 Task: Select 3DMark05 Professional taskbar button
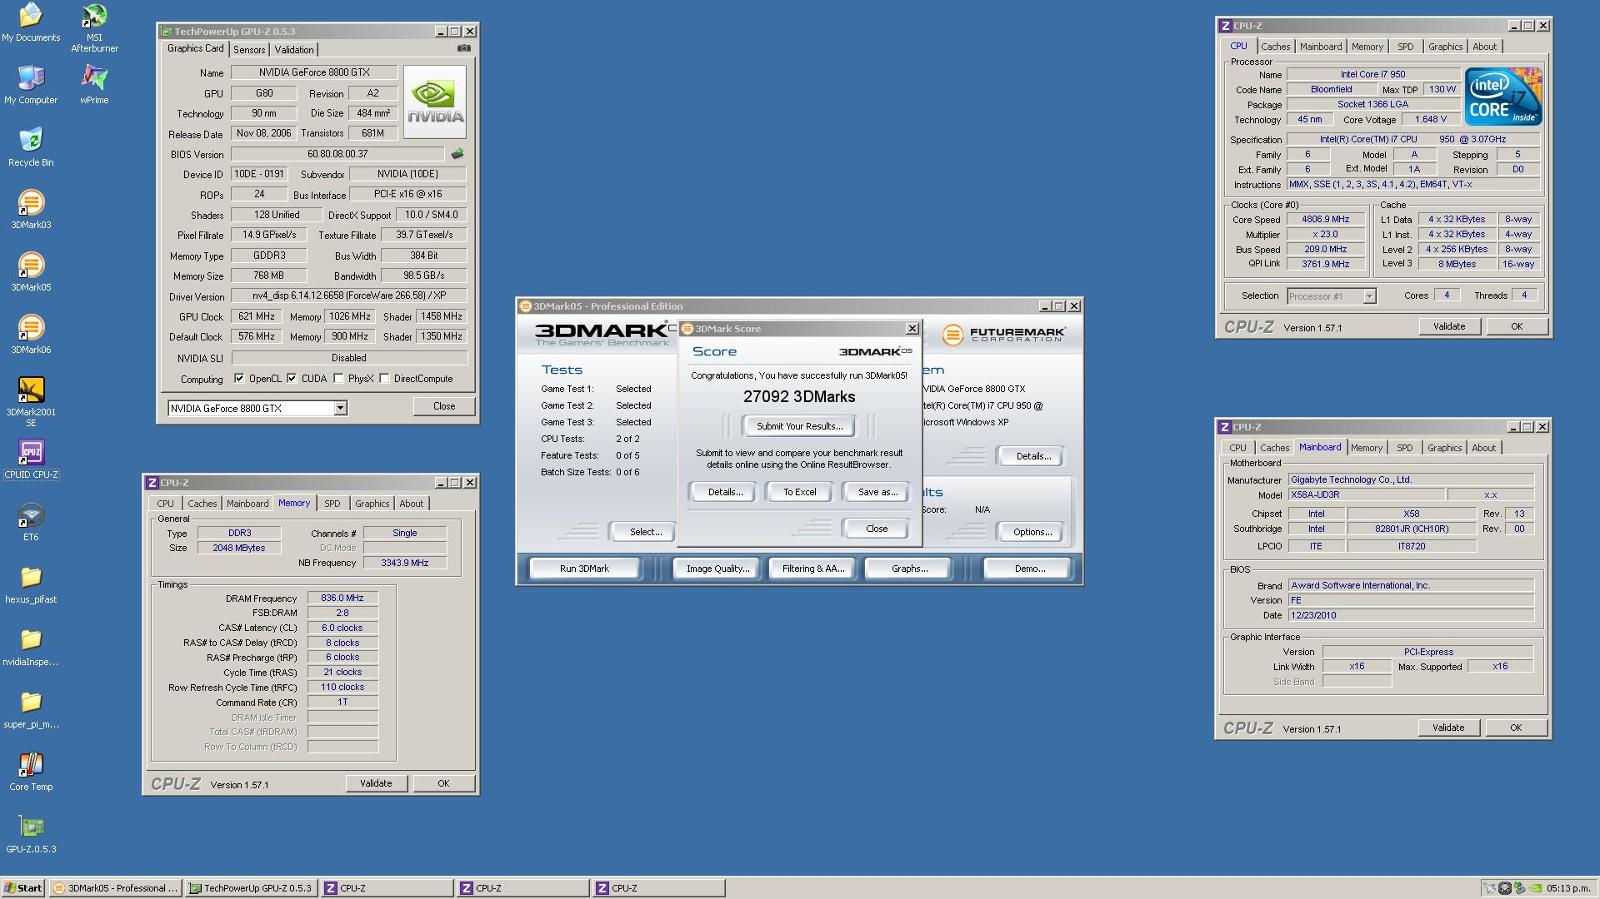coord(116,888)
